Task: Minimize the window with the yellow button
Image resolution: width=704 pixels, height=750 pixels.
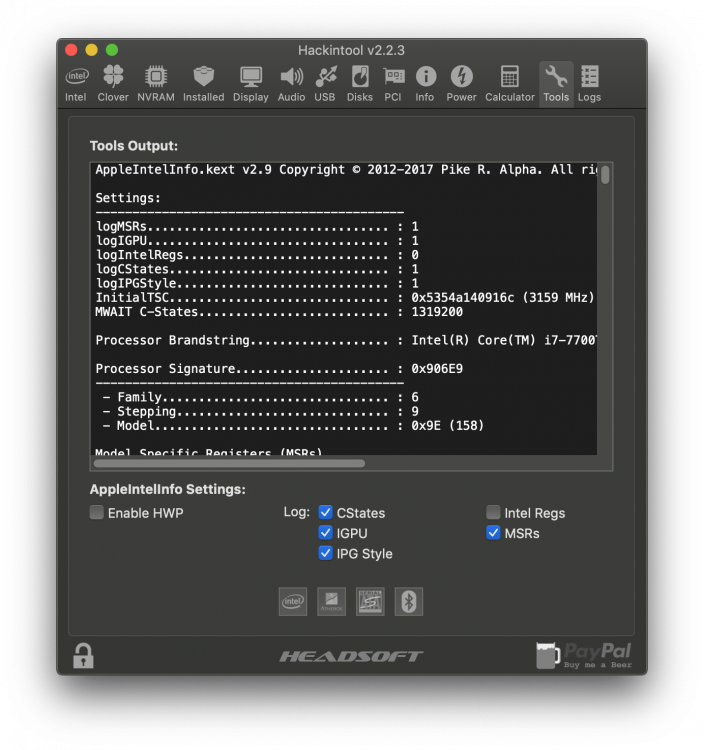Action: (x=91, y=50)
